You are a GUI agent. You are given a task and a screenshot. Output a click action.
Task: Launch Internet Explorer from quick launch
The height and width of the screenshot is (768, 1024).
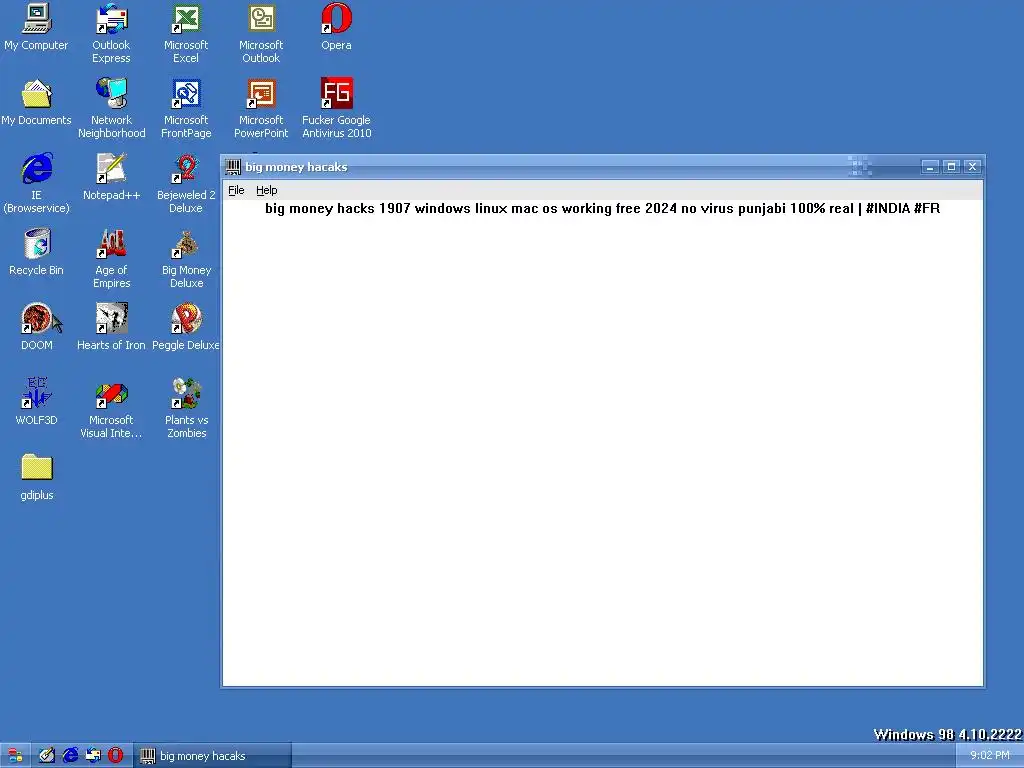click(x=70, y=756)
